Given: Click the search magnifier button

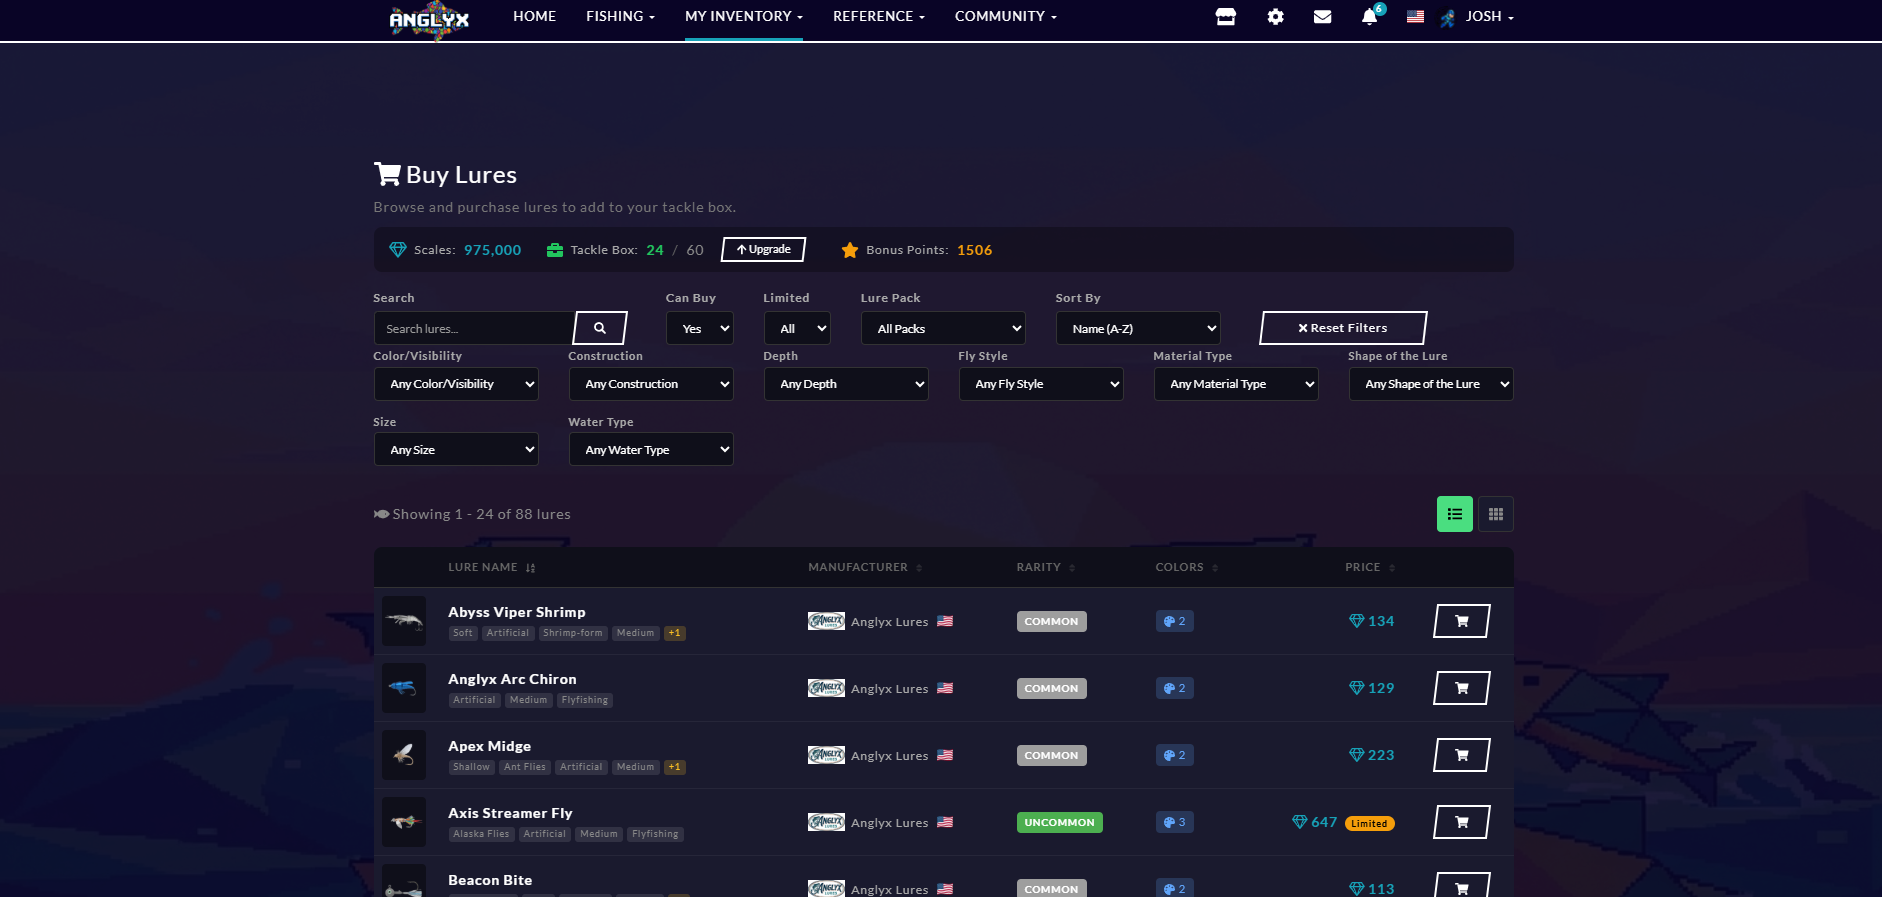Looking at the screenshot, I should (600, 328).
